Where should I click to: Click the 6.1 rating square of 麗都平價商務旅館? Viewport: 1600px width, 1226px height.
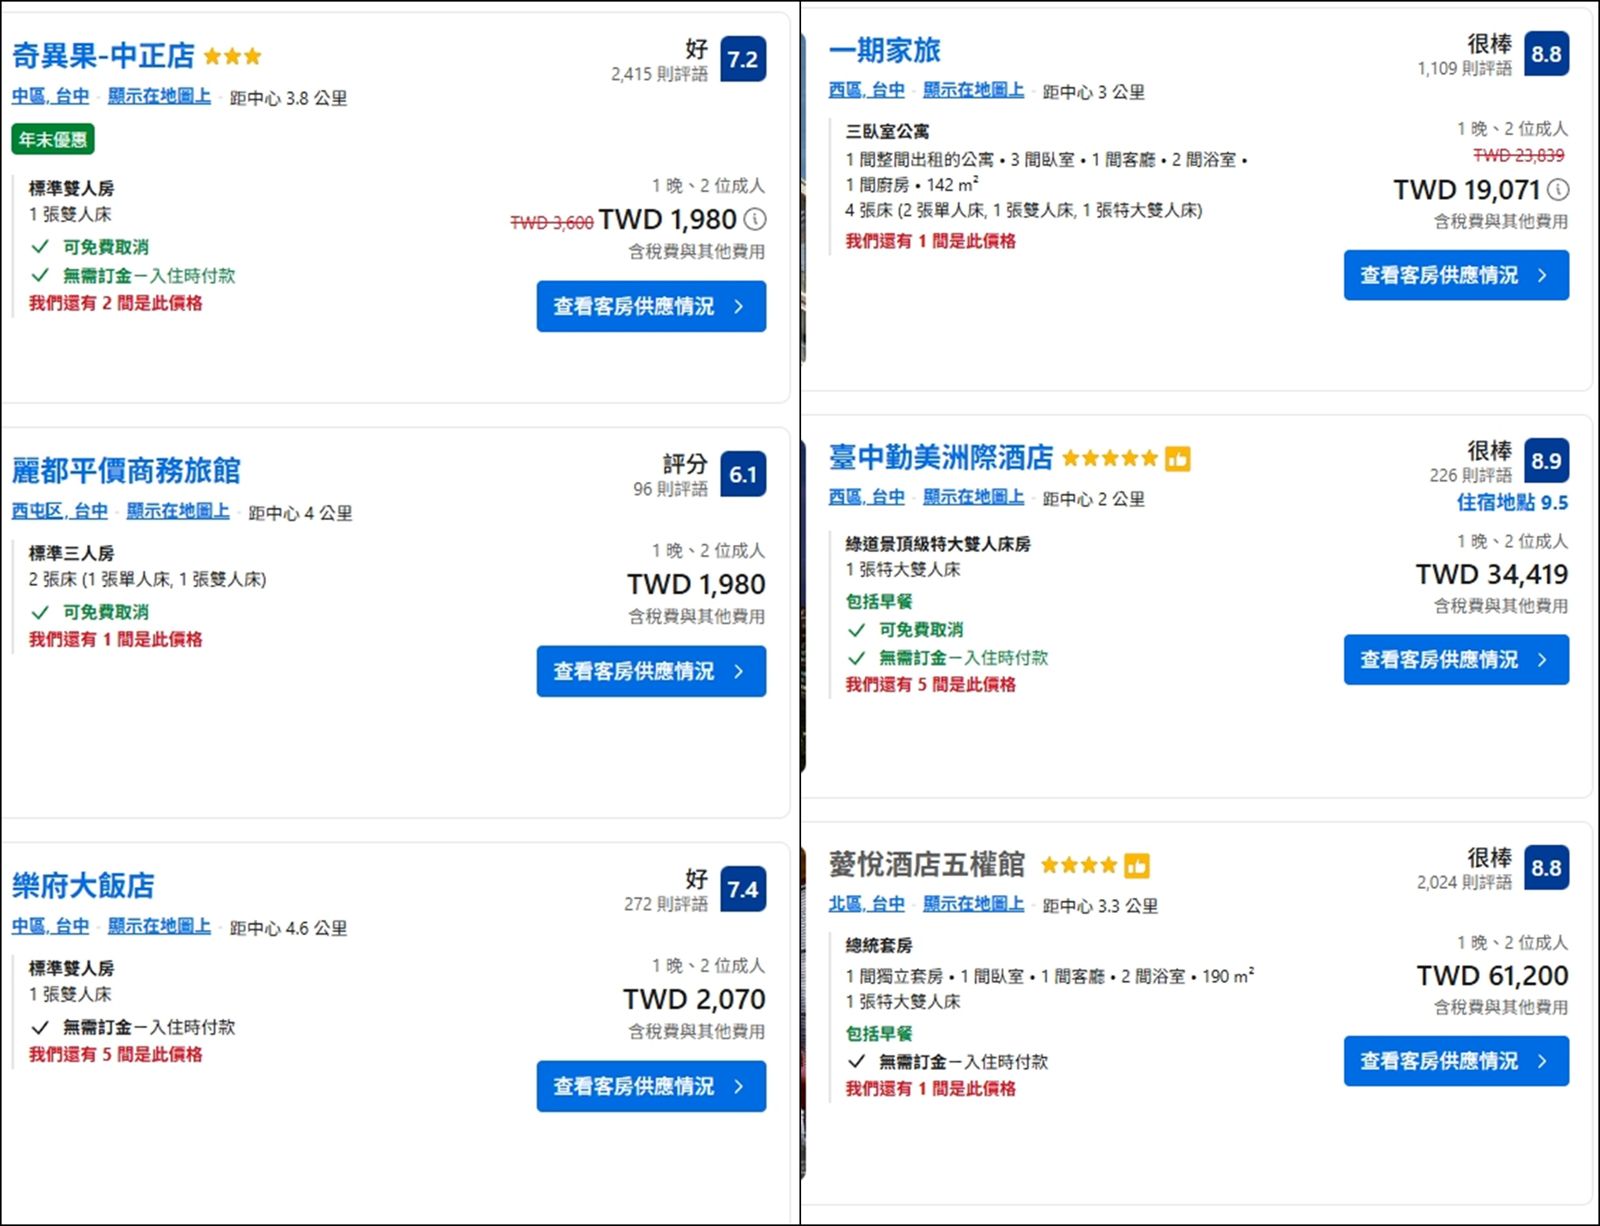[x=741, y=475]
